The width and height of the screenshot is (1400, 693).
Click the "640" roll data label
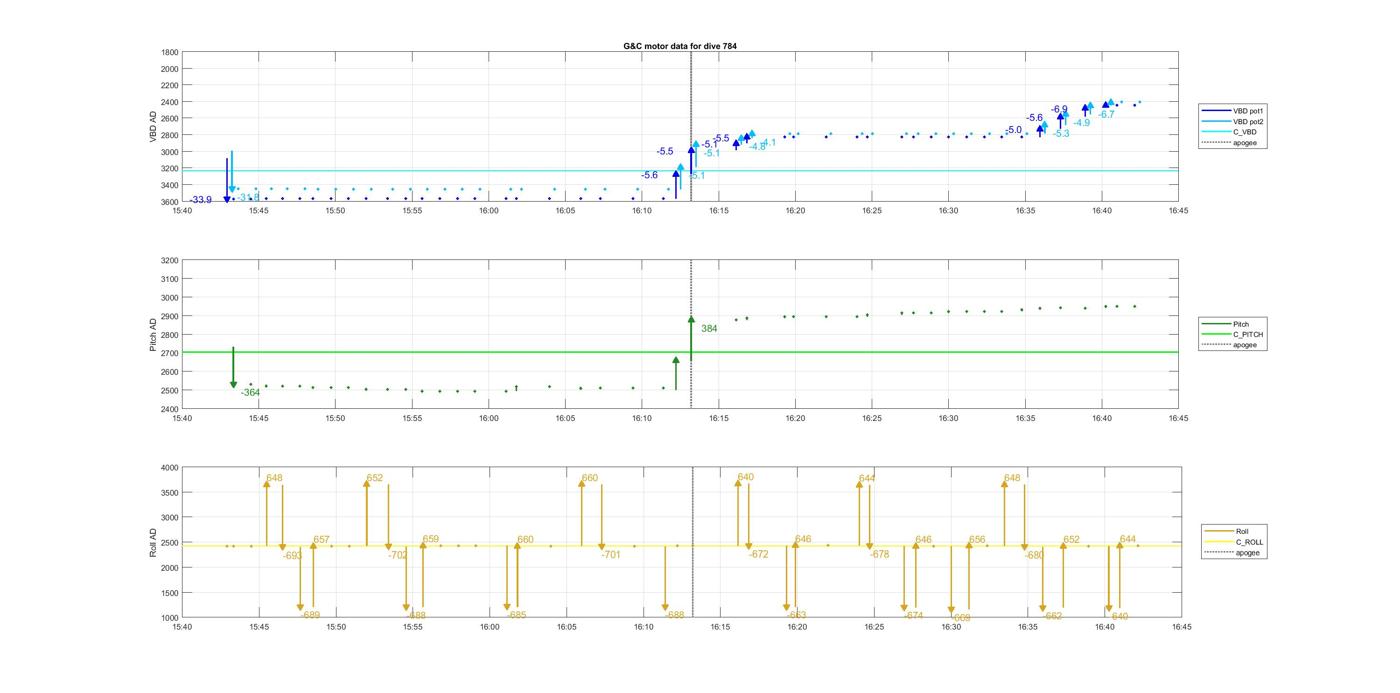pyautogui.click(x=745, y=477)
